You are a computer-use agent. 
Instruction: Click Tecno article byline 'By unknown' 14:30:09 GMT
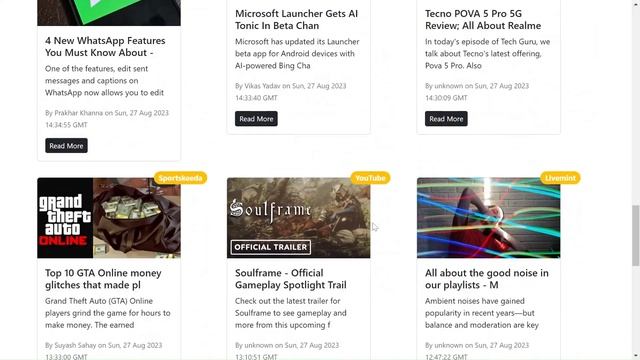click(477, 92)
